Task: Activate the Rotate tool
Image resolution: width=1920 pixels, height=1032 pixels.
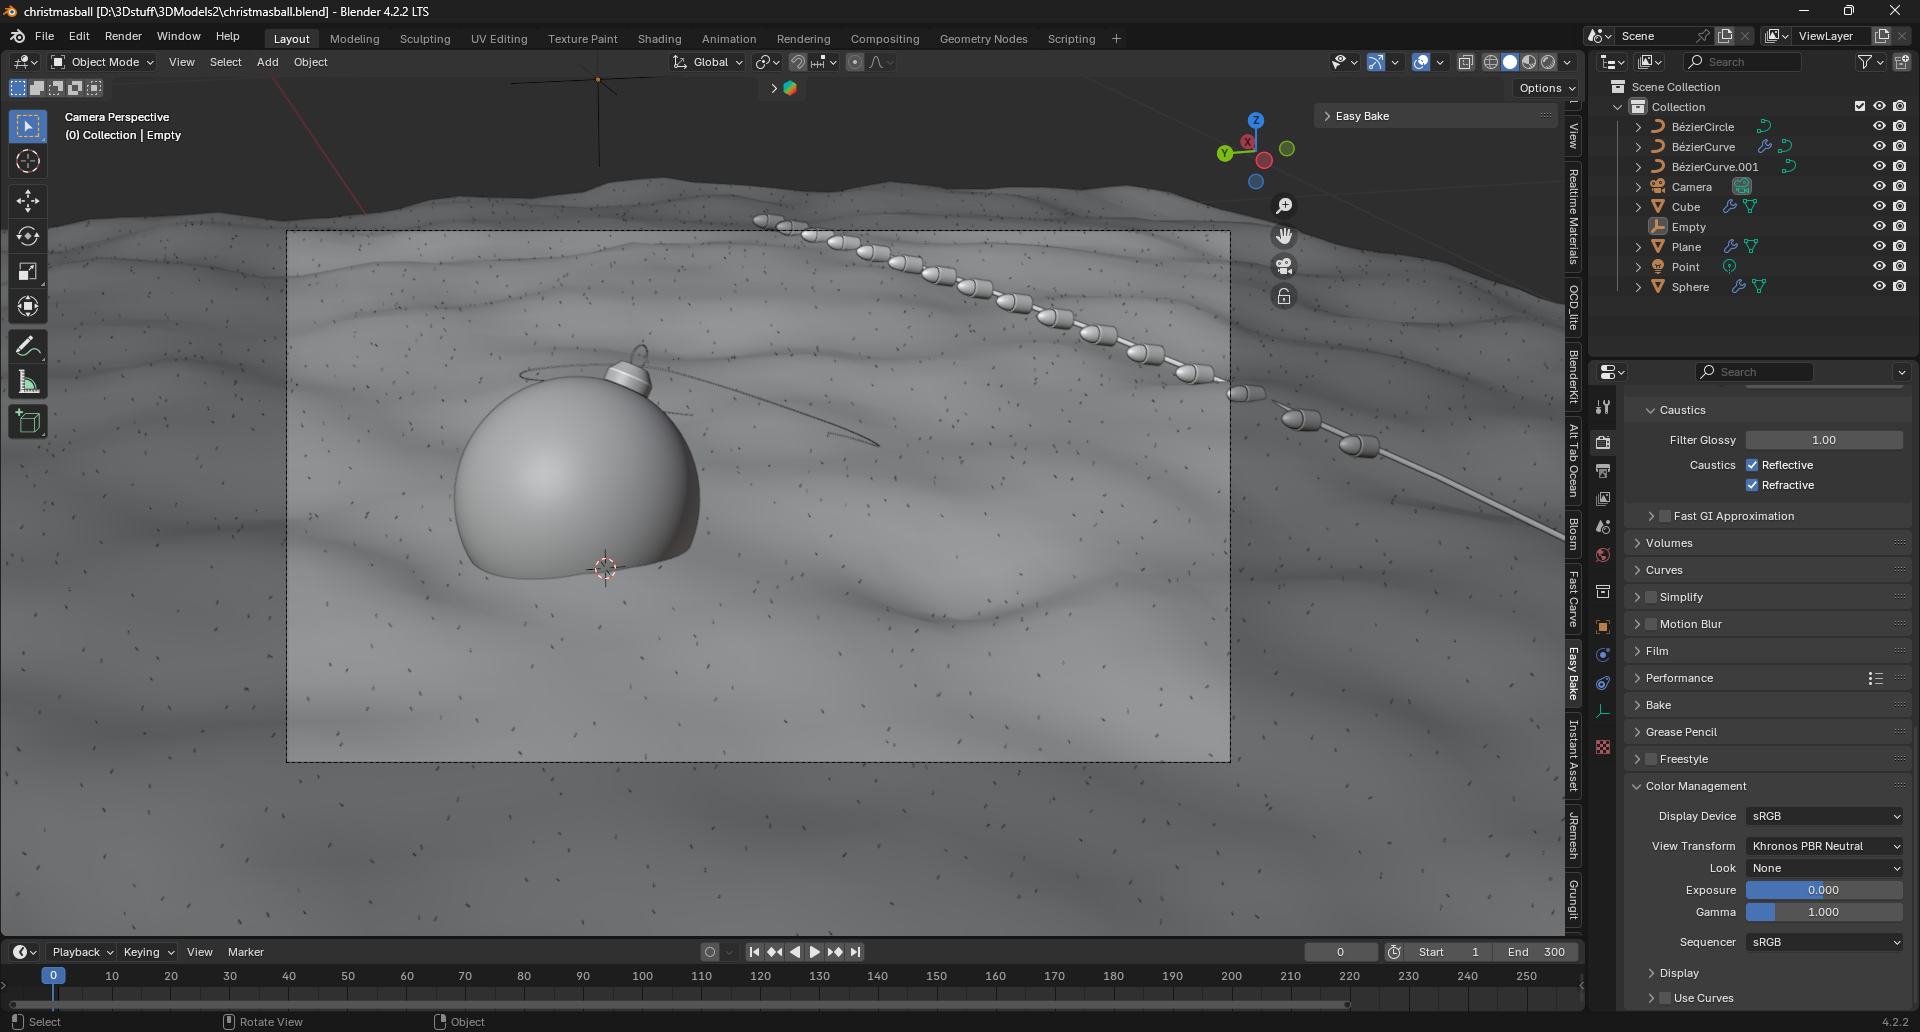Action: (x=28, y=236)
